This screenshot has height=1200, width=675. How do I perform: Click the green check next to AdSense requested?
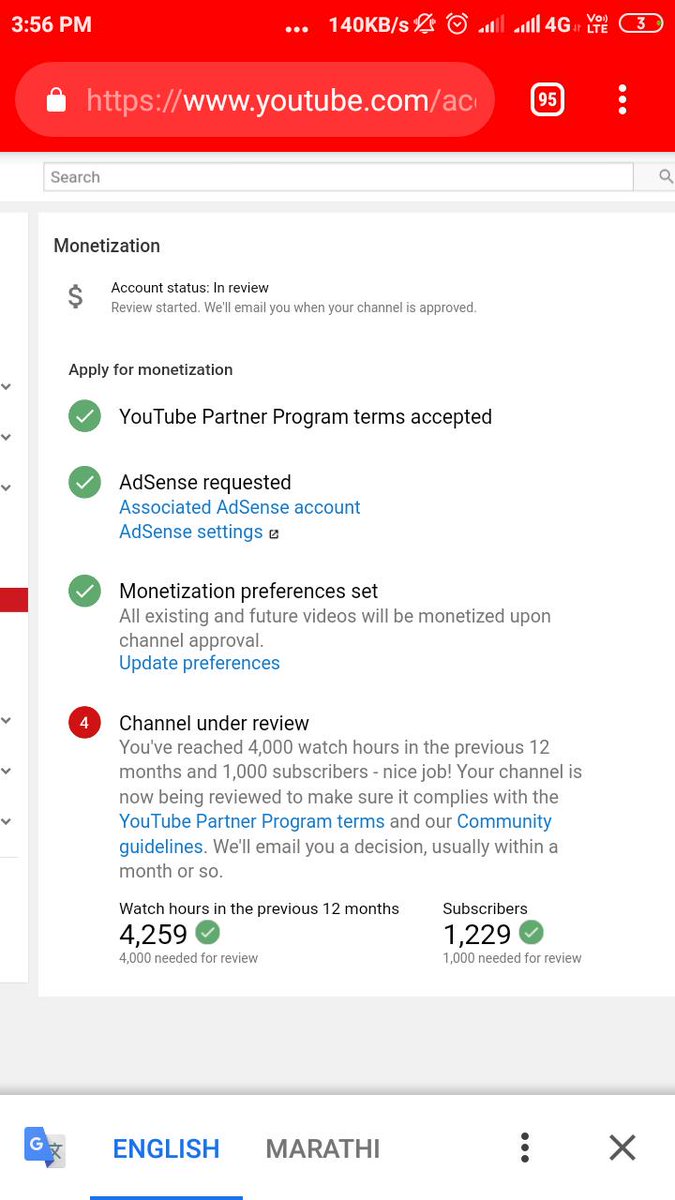point(85,482)
